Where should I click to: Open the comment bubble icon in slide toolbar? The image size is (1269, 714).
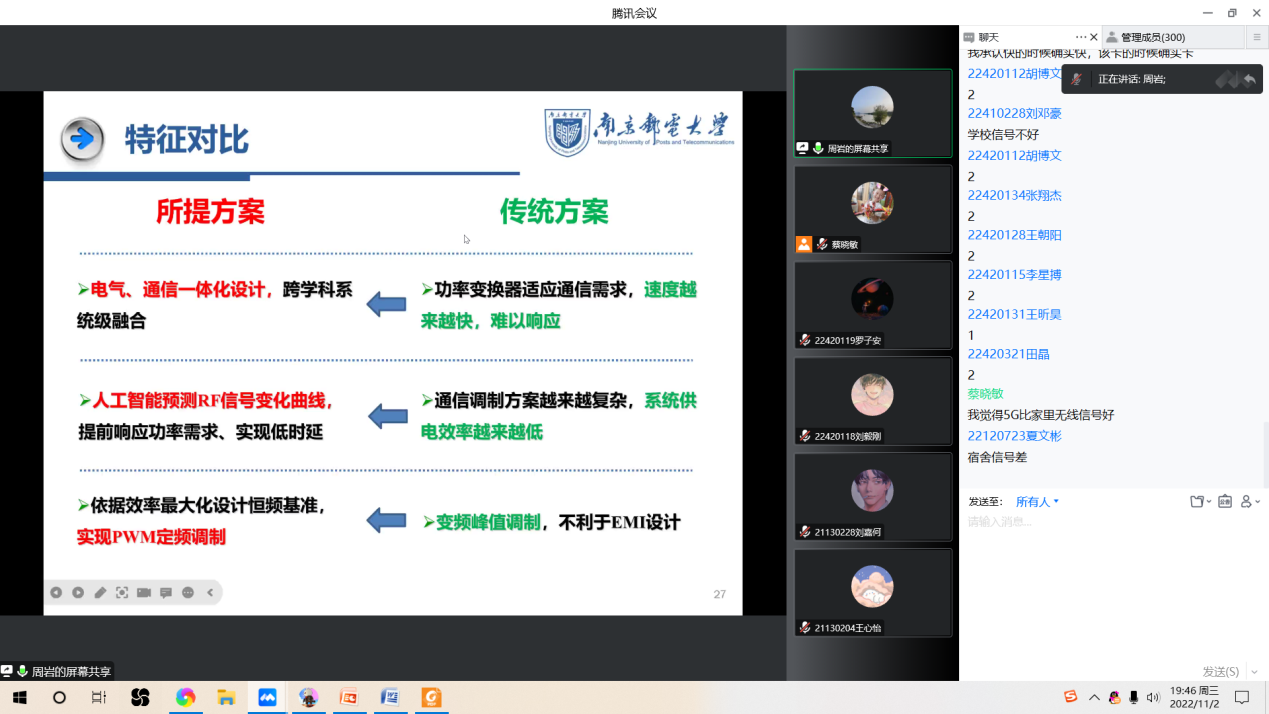point(166,593)
